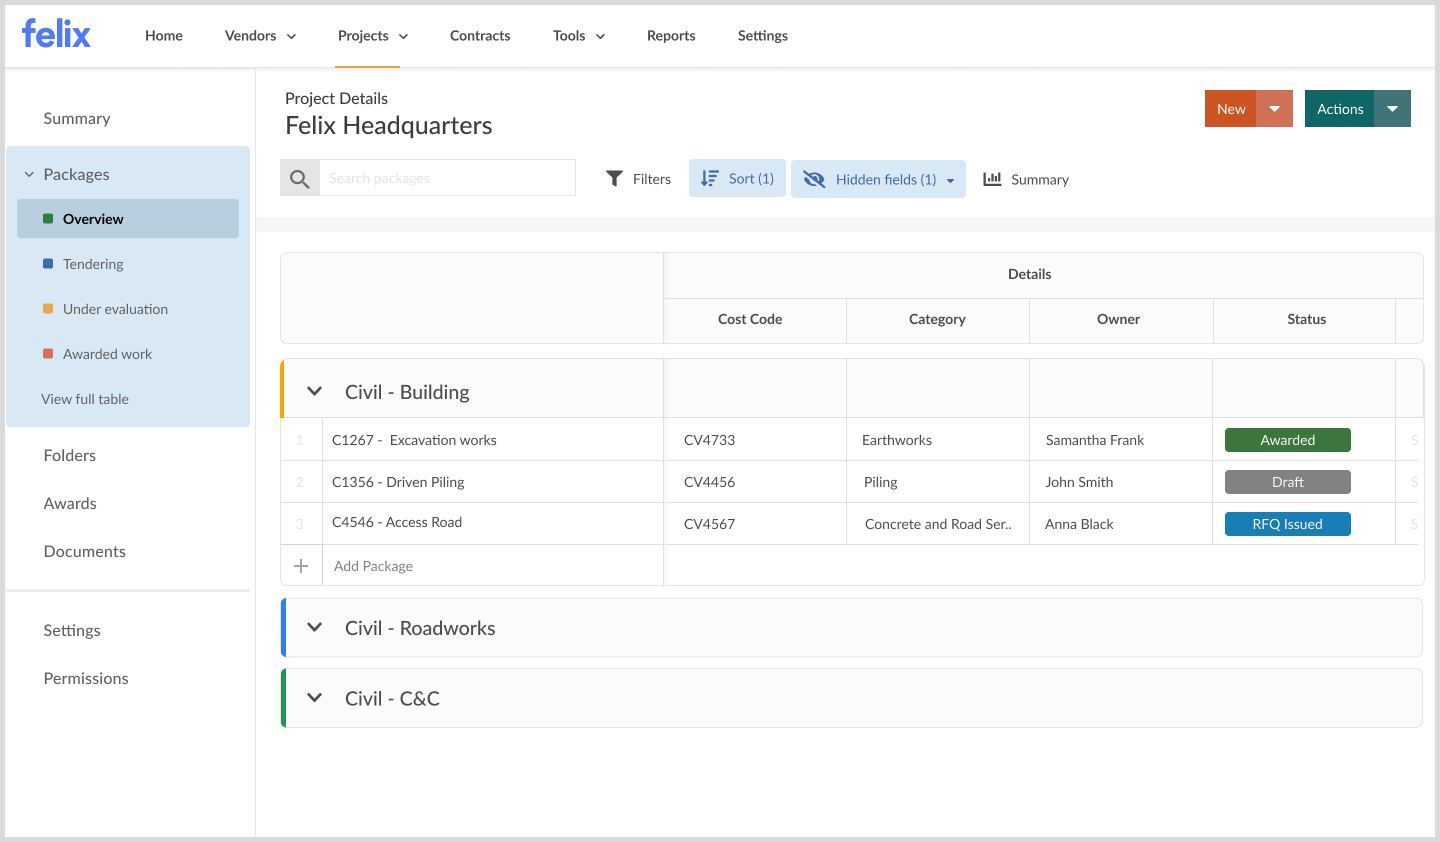Click the funnel Filters icon
The width and height of the screenshot is (1440, 842).
(614, 178)
